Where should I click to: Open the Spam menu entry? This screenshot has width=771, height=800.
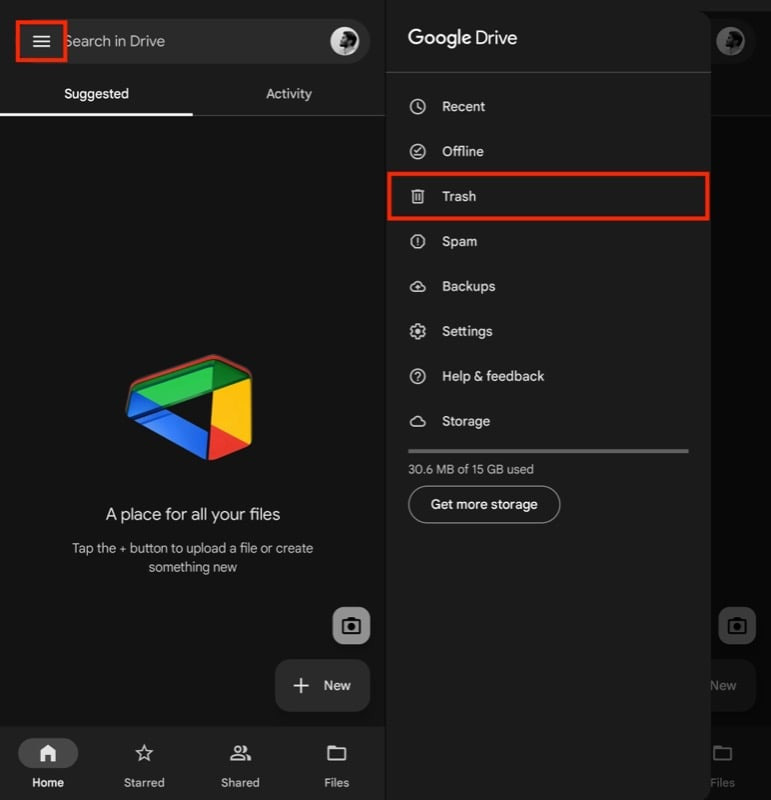click(549, 241)
